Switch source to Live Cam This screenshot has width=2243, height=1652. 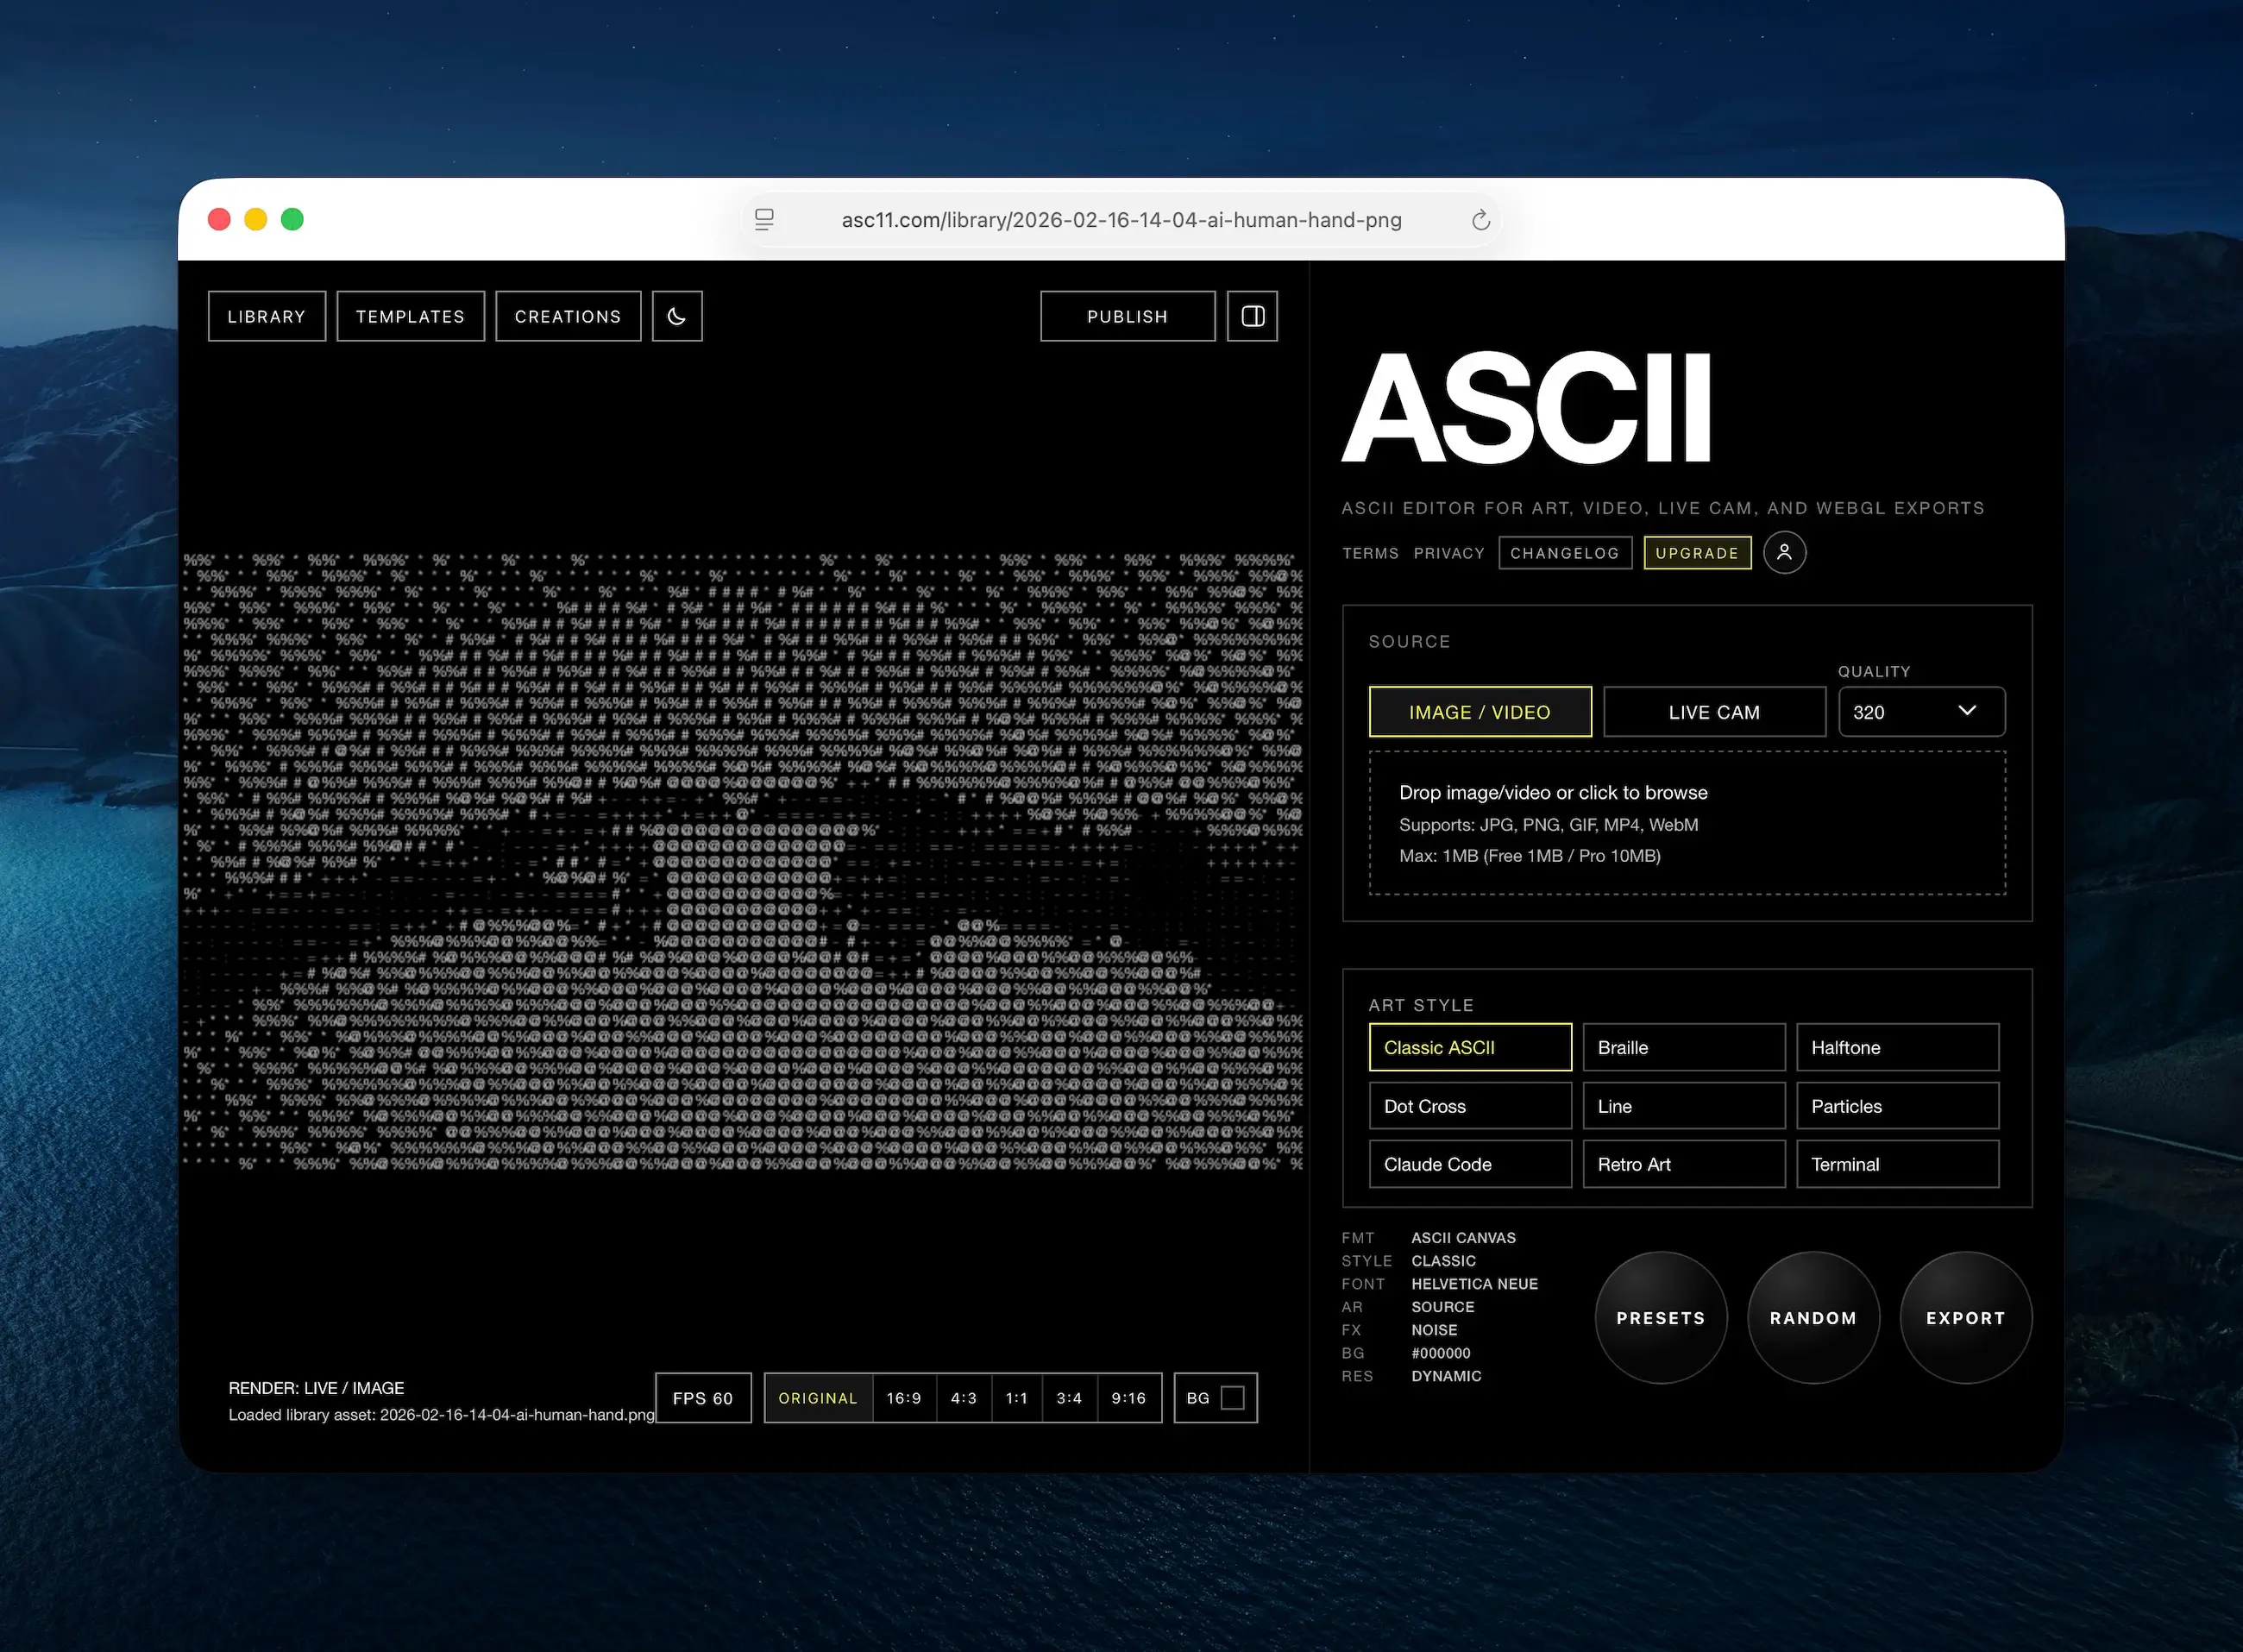(x=1714, y=712)
